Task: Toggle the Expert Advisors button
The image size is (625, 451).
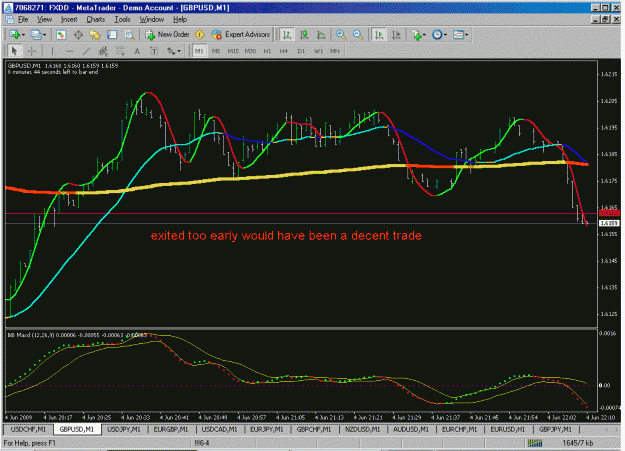Action: [x=241, y=35]
